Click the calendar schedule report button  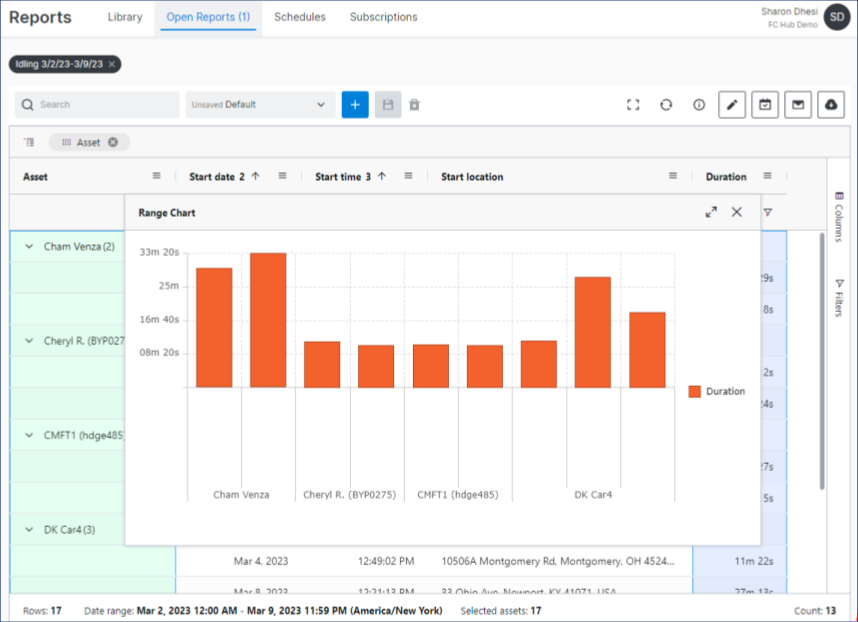pos(765,105)
